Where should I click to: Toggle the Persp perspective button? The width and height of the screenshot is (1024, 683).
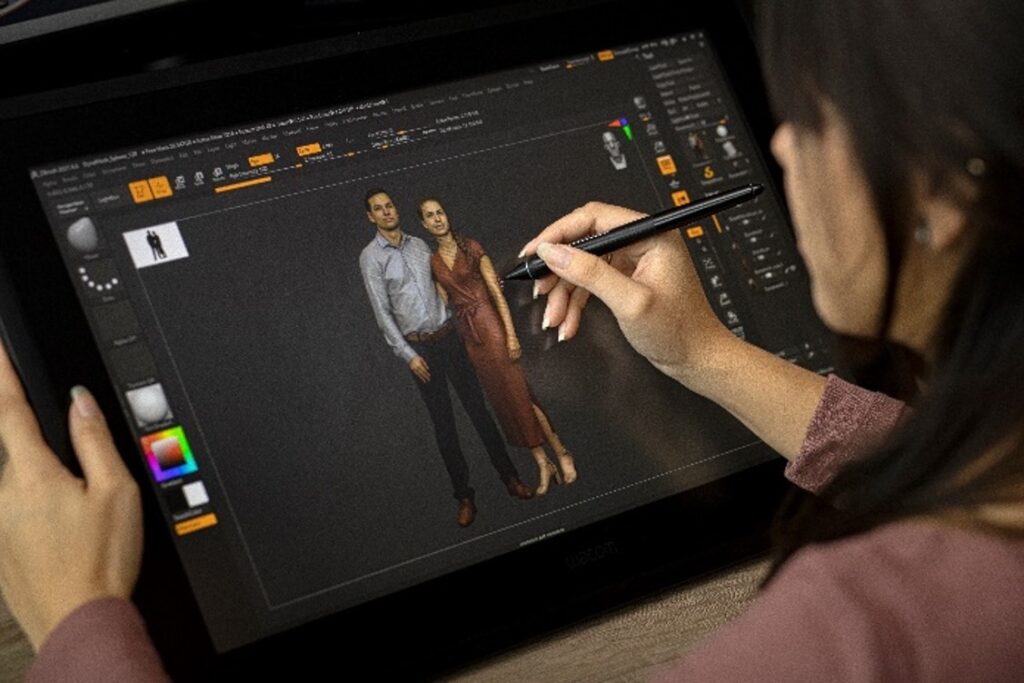pos(666,165)
